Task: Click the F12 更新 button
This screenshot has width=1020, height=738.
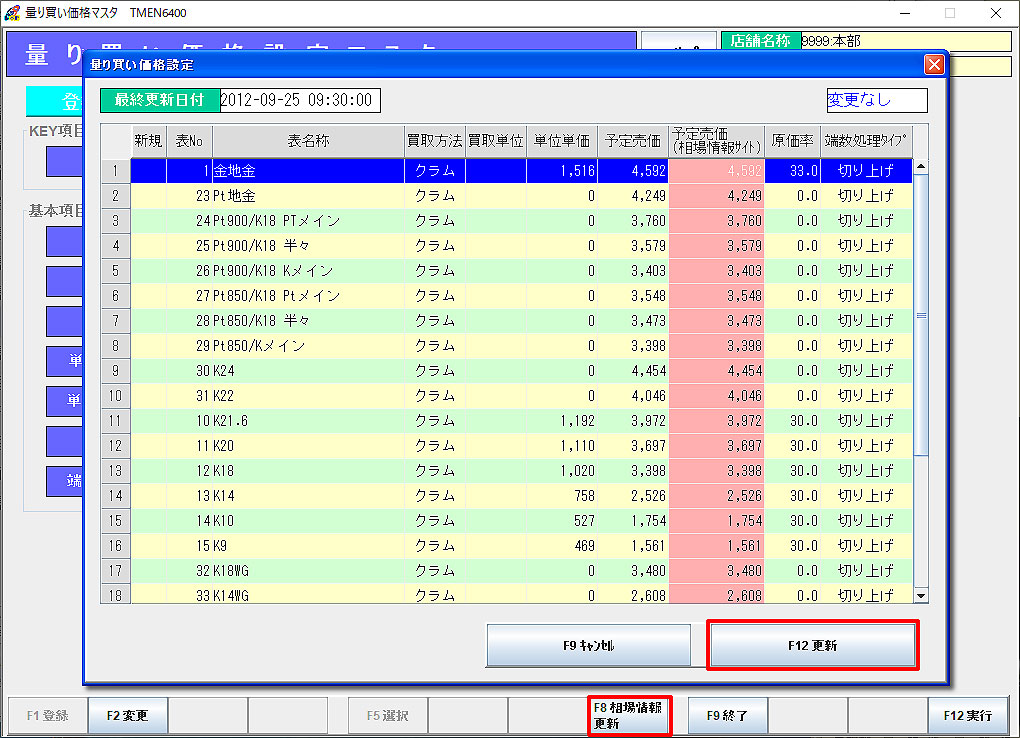Action: (x=812, y=645)
